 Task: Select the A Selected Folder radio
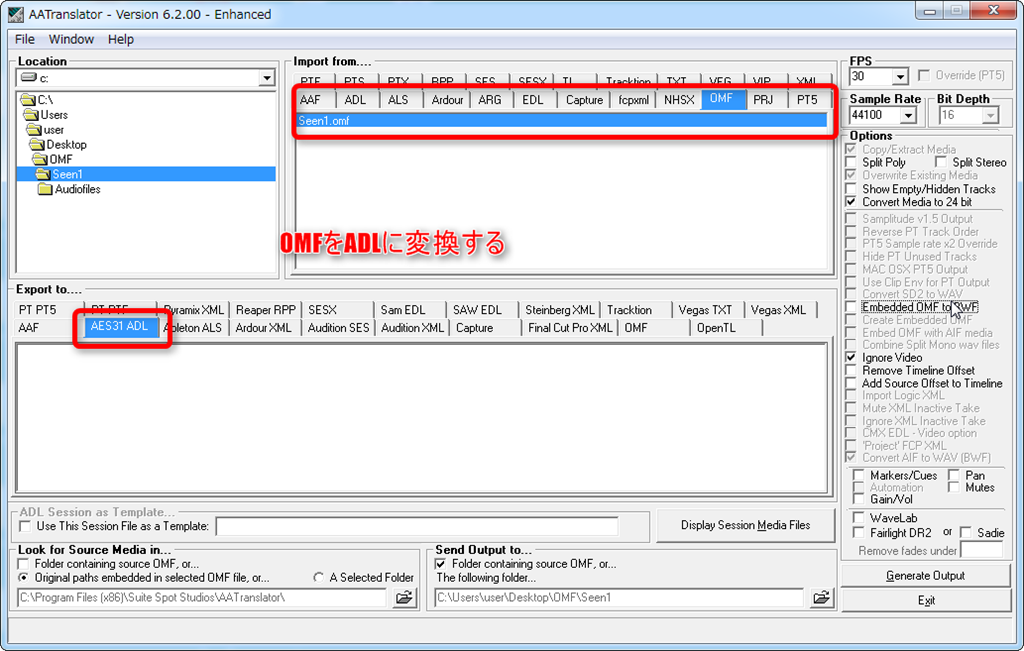319,578
